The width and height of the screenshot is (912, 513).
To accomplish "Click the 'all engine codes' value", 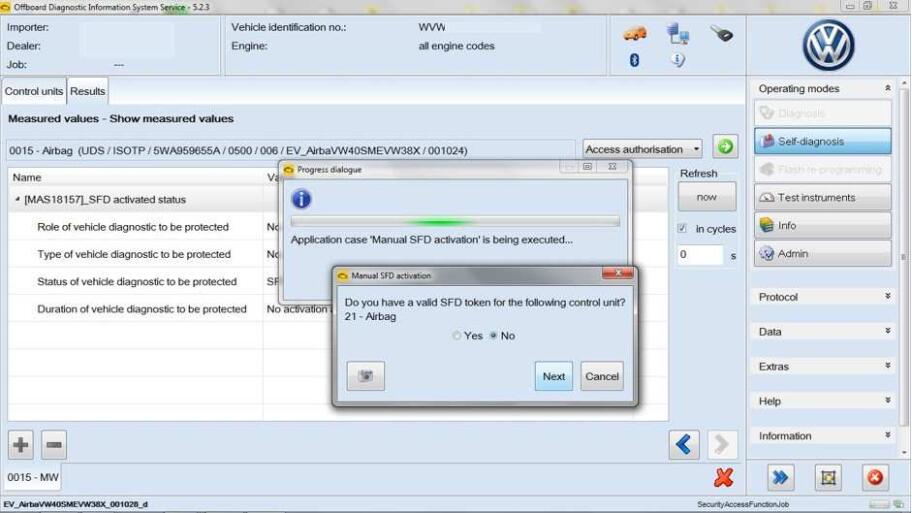I will pos(457,46).
